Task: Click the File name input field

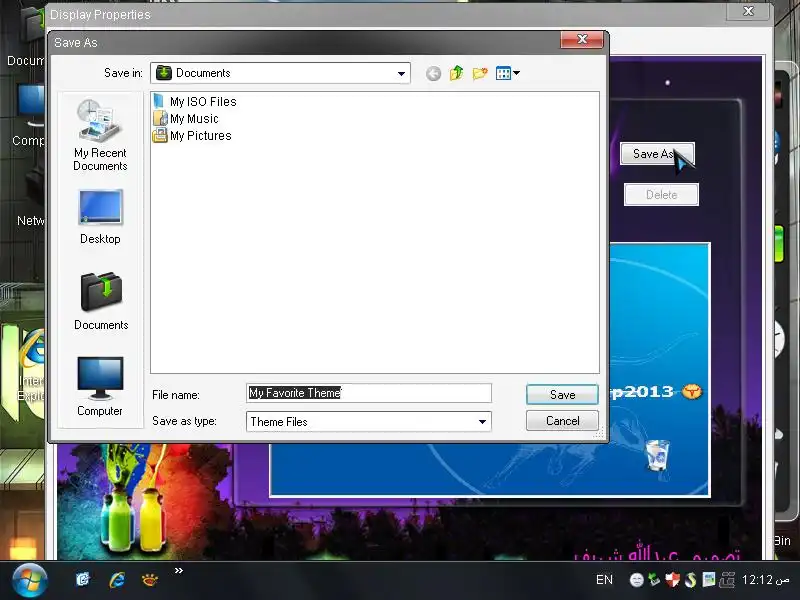Action: pos(369,393)
